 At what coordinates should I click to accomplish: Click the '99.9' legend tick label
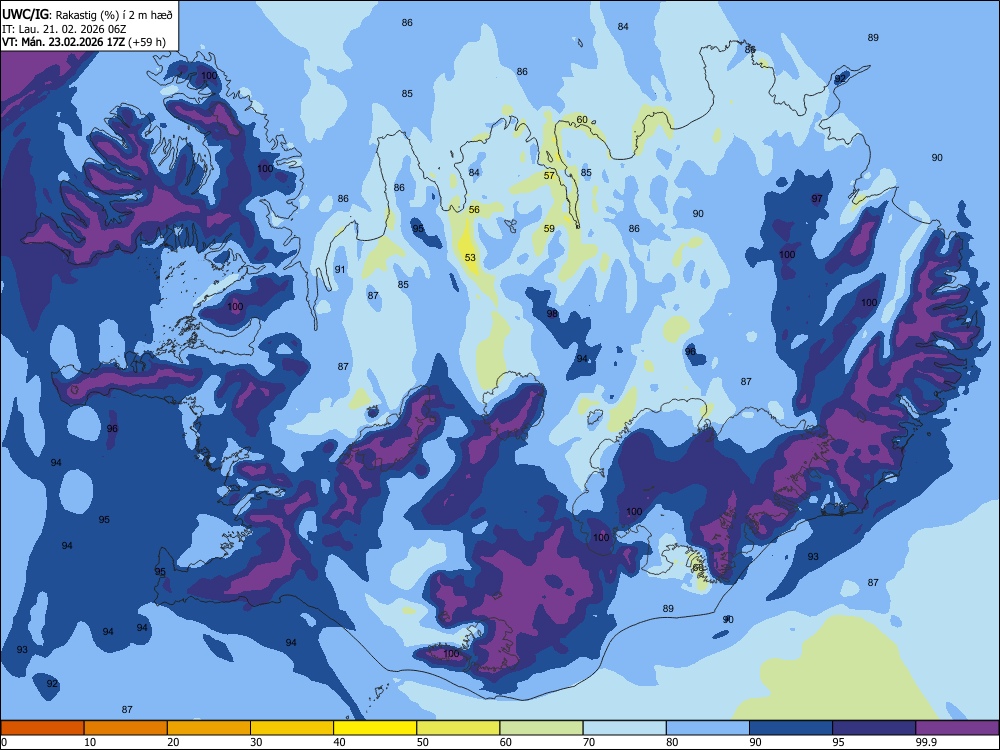925,742
